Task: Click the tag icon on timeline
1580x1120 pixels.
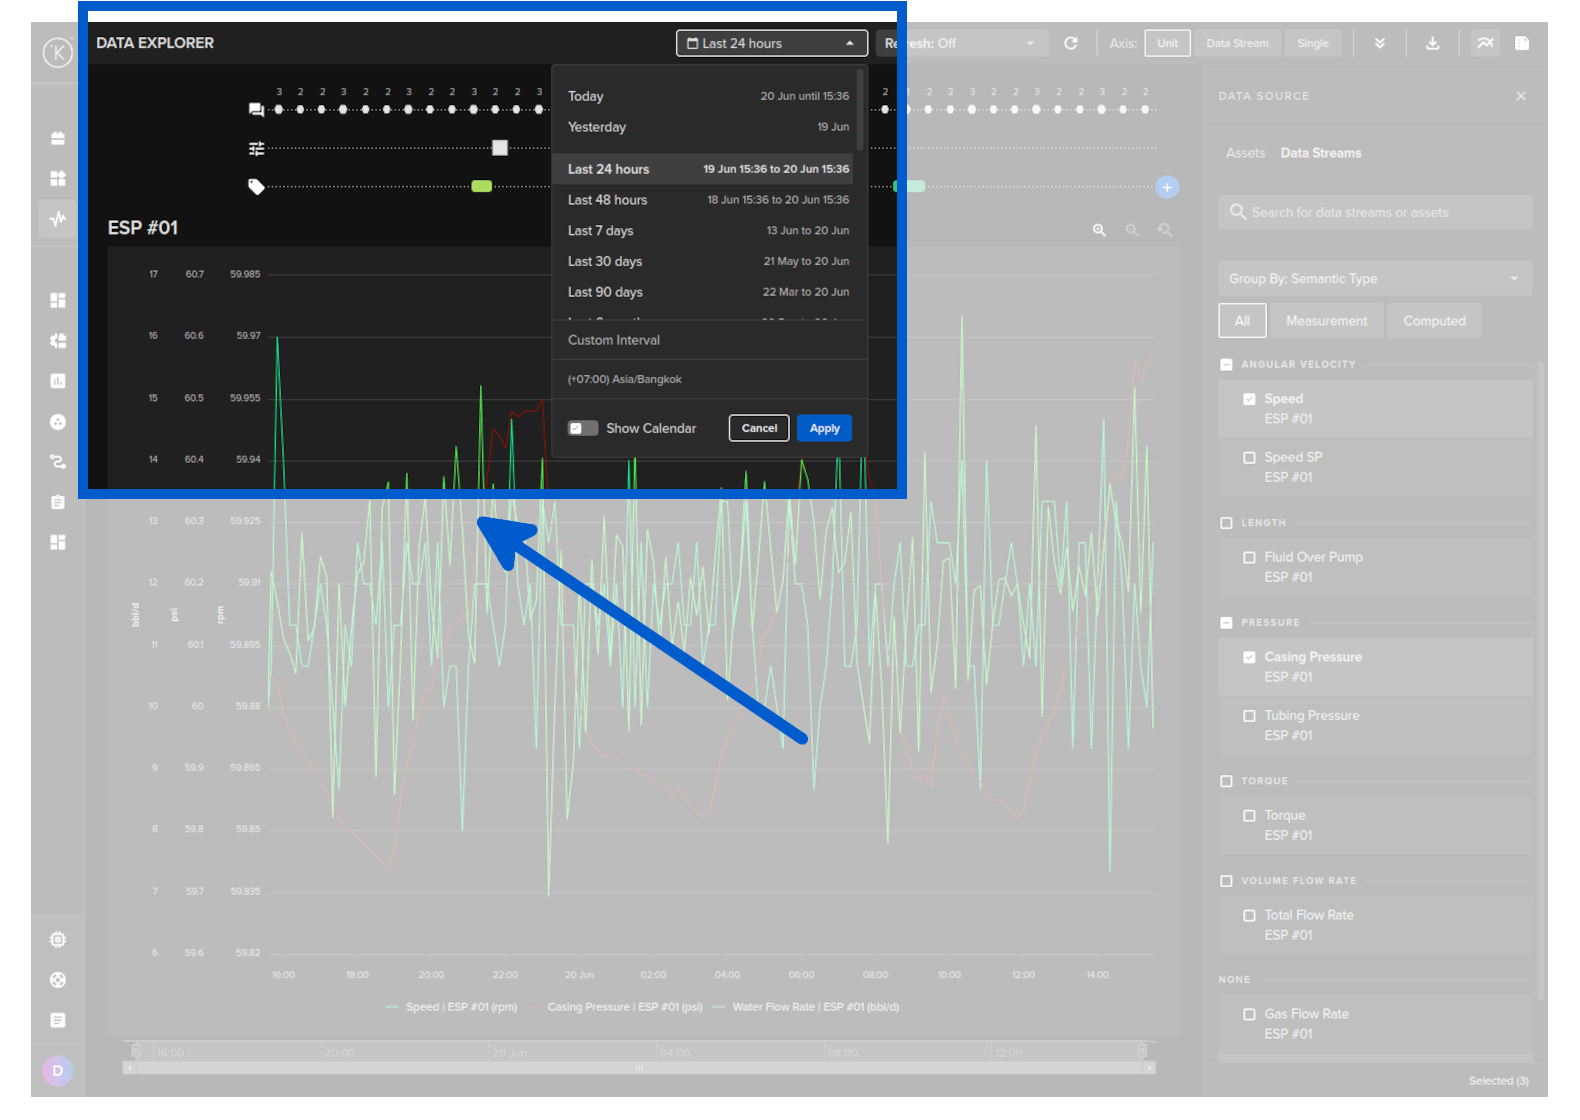Action: (256, 187)
